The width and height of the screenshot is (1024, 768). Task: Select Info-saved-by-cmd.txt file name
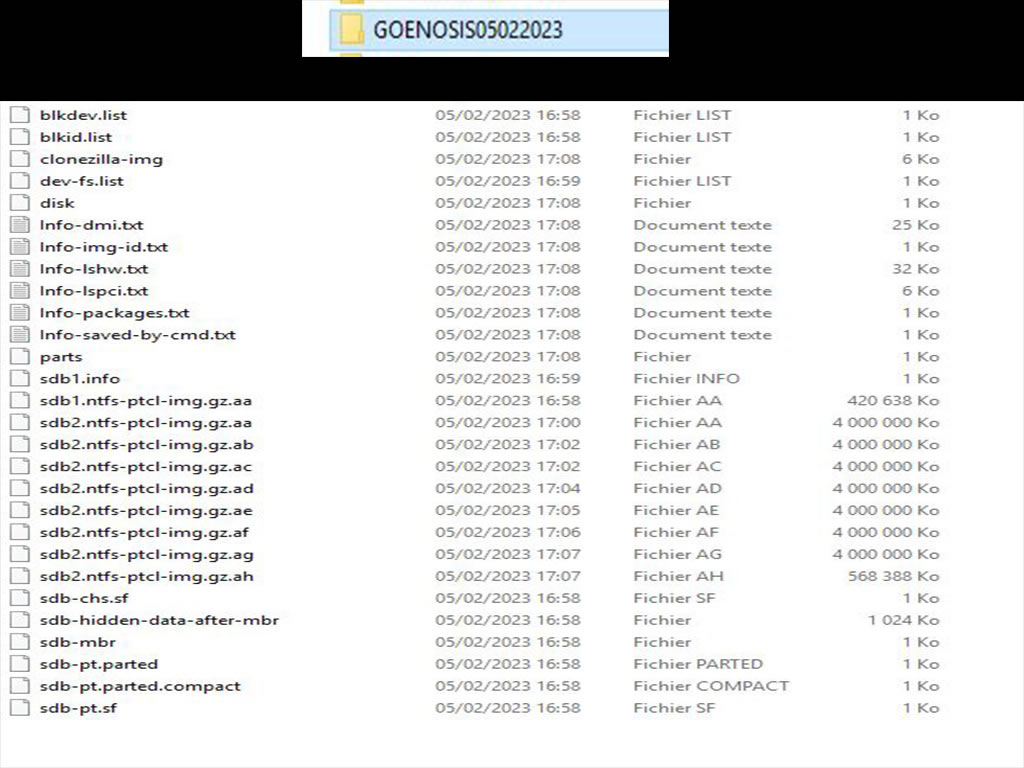pyautogui.click(x=138, y=335)
